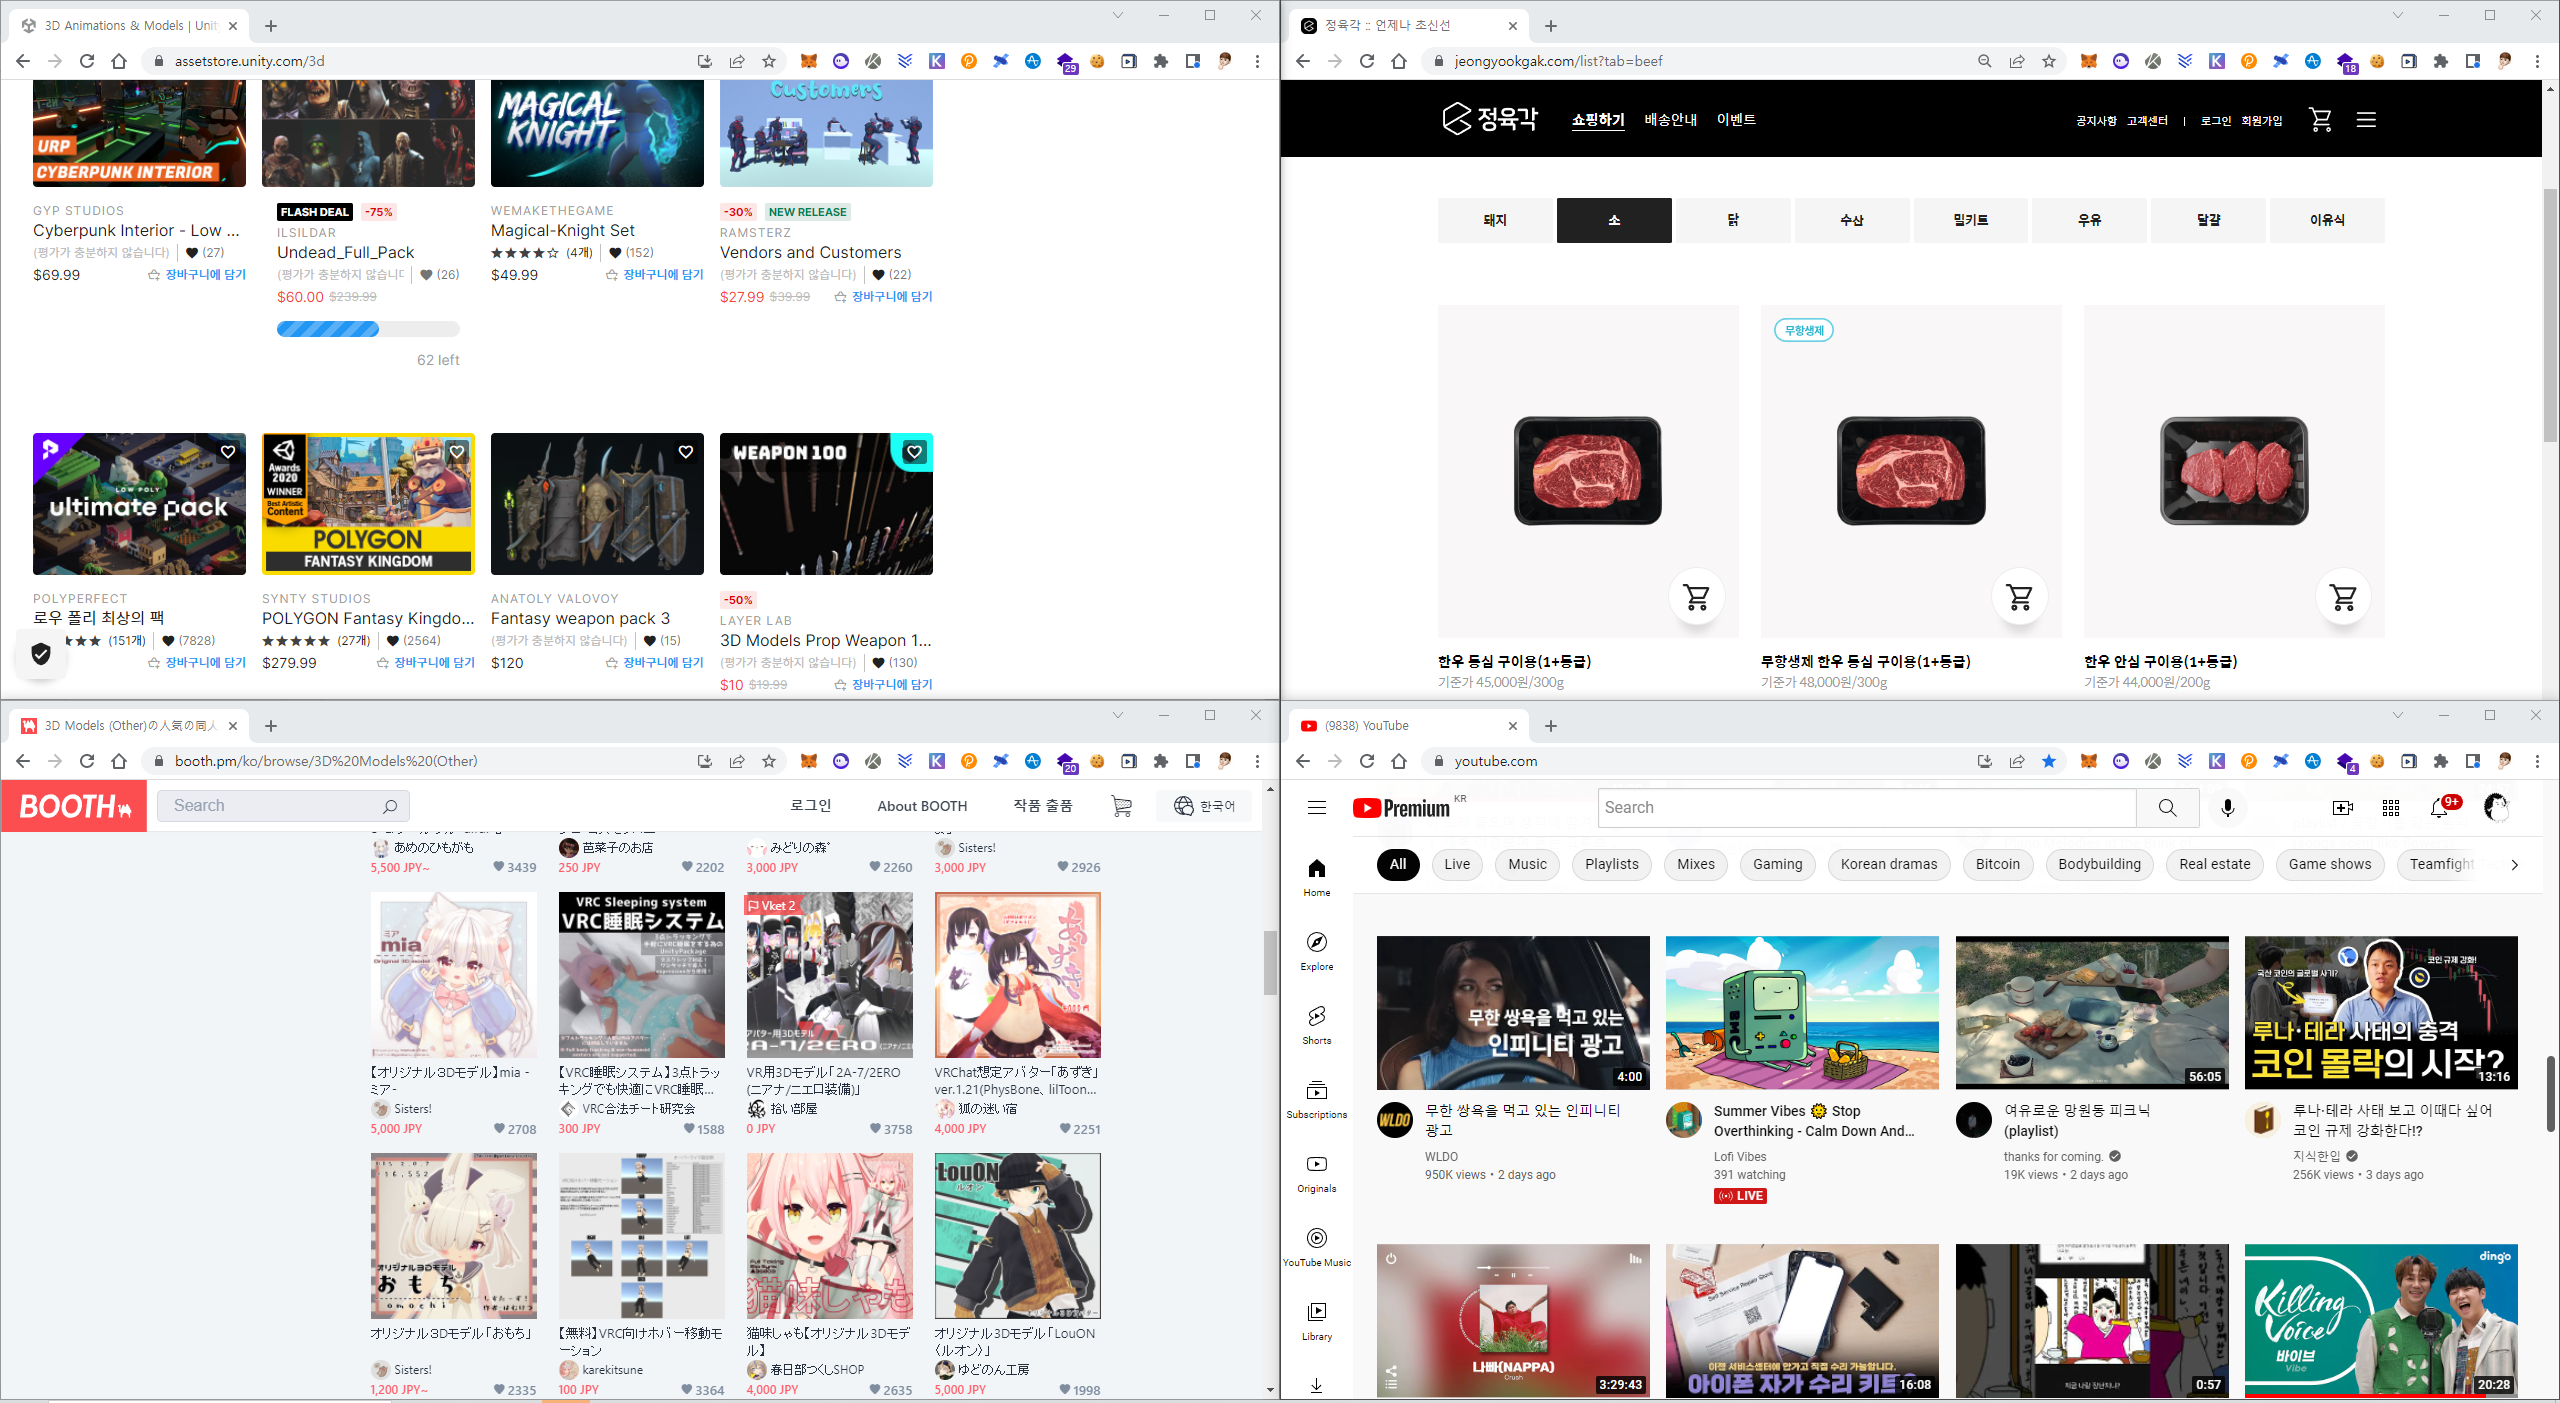
Task: Click the YouTube search input field
Action: click(x=1866, y=807)
